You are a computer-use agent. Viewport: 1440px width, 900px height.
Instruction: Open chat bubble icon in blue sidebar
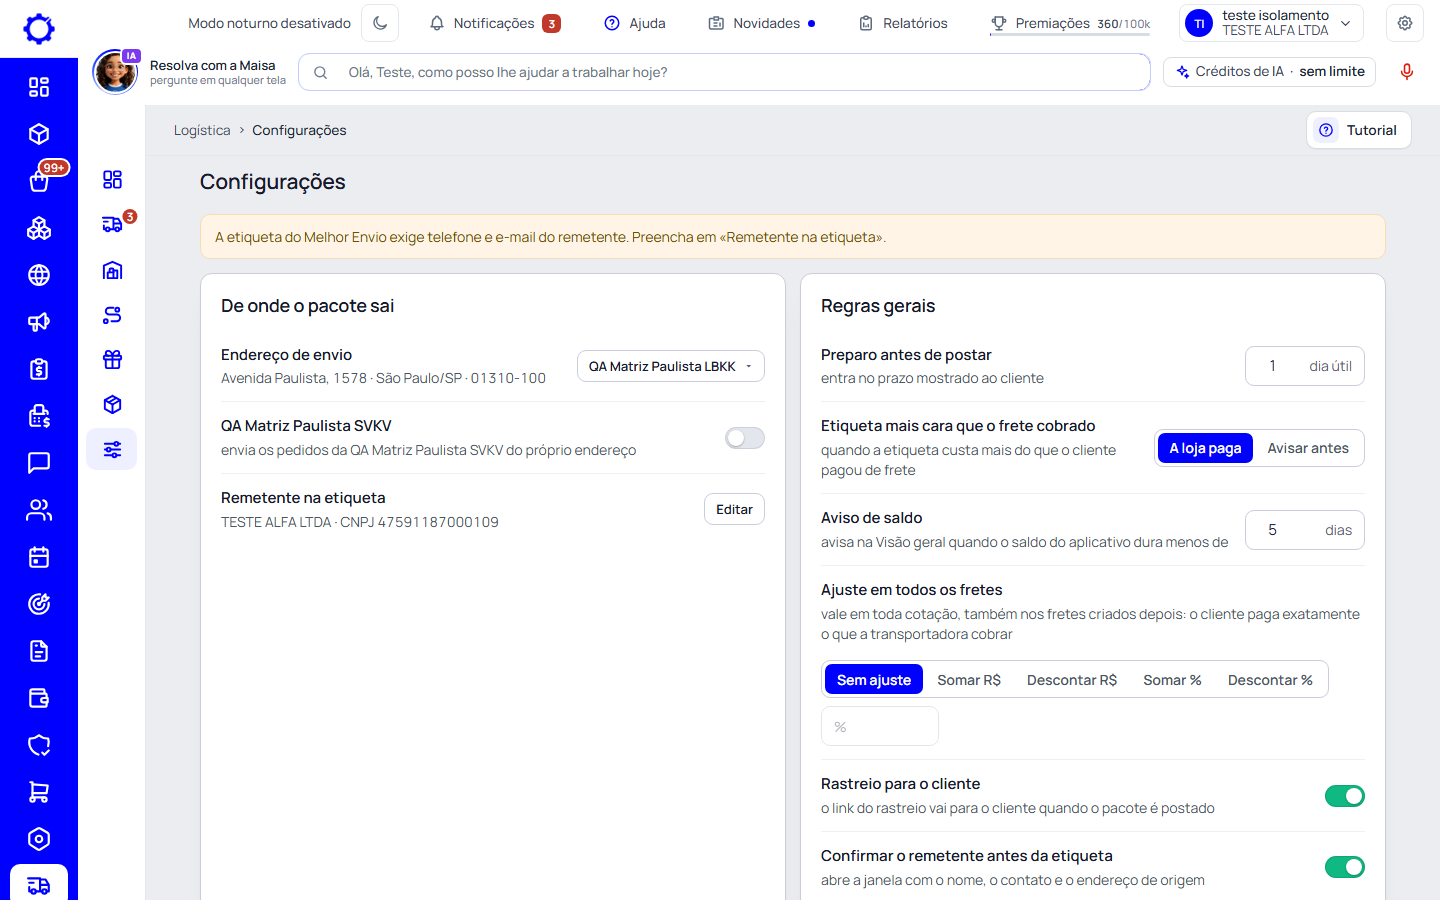39,463
